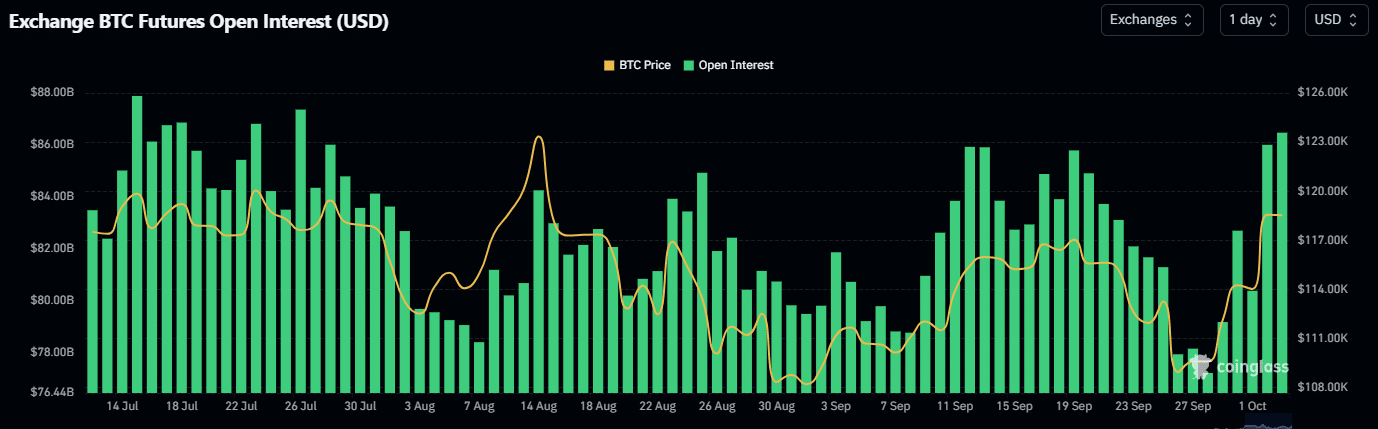Image resolution: width=1378 pixels, height=429 pixels.
Task: Click the 14 Aug date label on x-axis
Action: (538, 407)
